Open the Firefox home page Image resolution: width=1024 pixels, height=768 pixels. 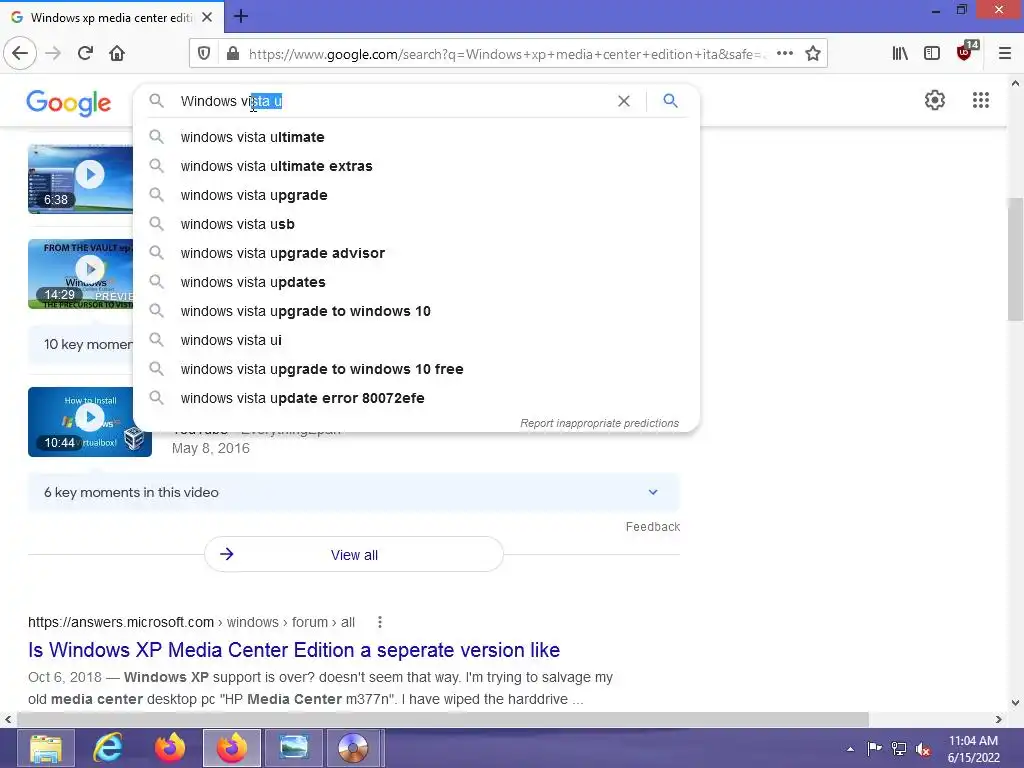[x=117, y=53]
